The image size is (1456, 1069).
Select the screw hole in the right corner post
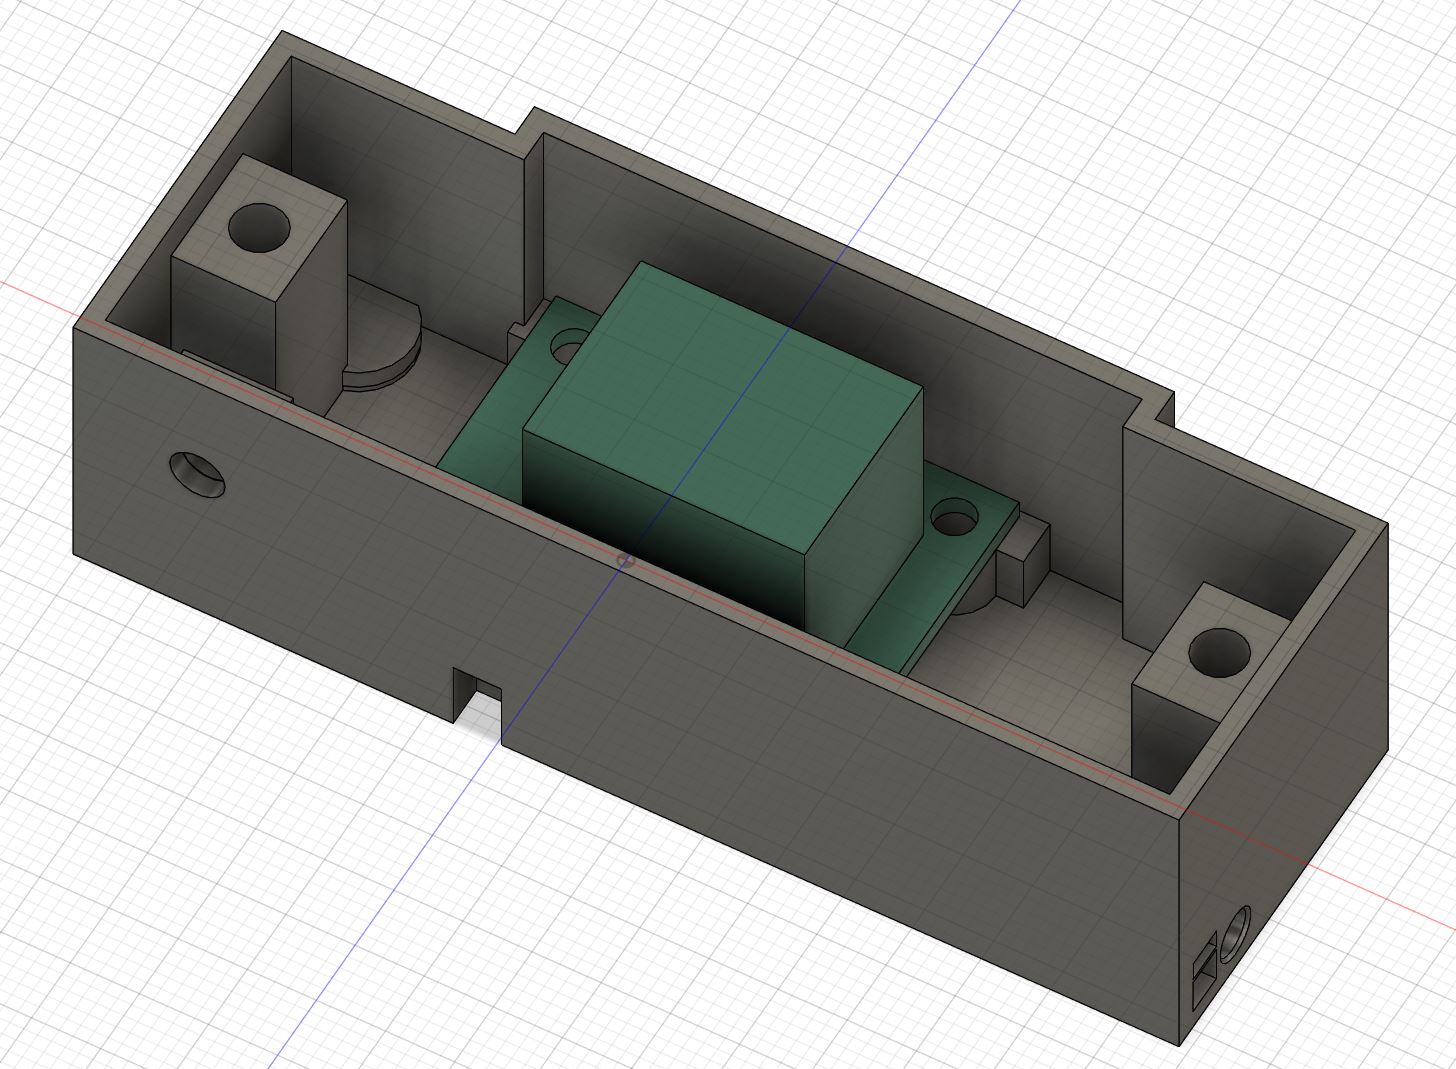(x=1220, y=651)
